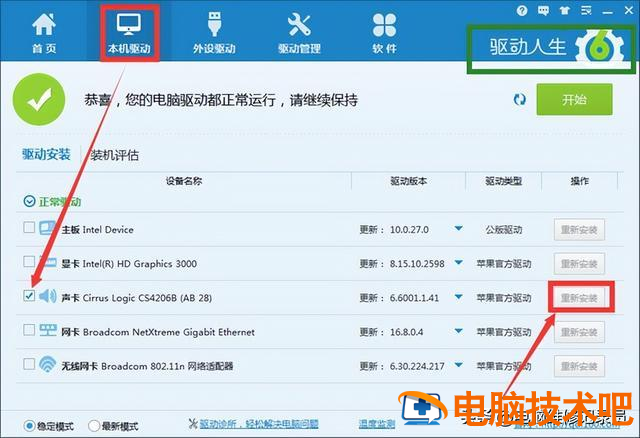Check the 无线网卡 Broadcom 802.11n checkbox
The width and height of the screenshot is (640, 438).
[x=29, y=364]
